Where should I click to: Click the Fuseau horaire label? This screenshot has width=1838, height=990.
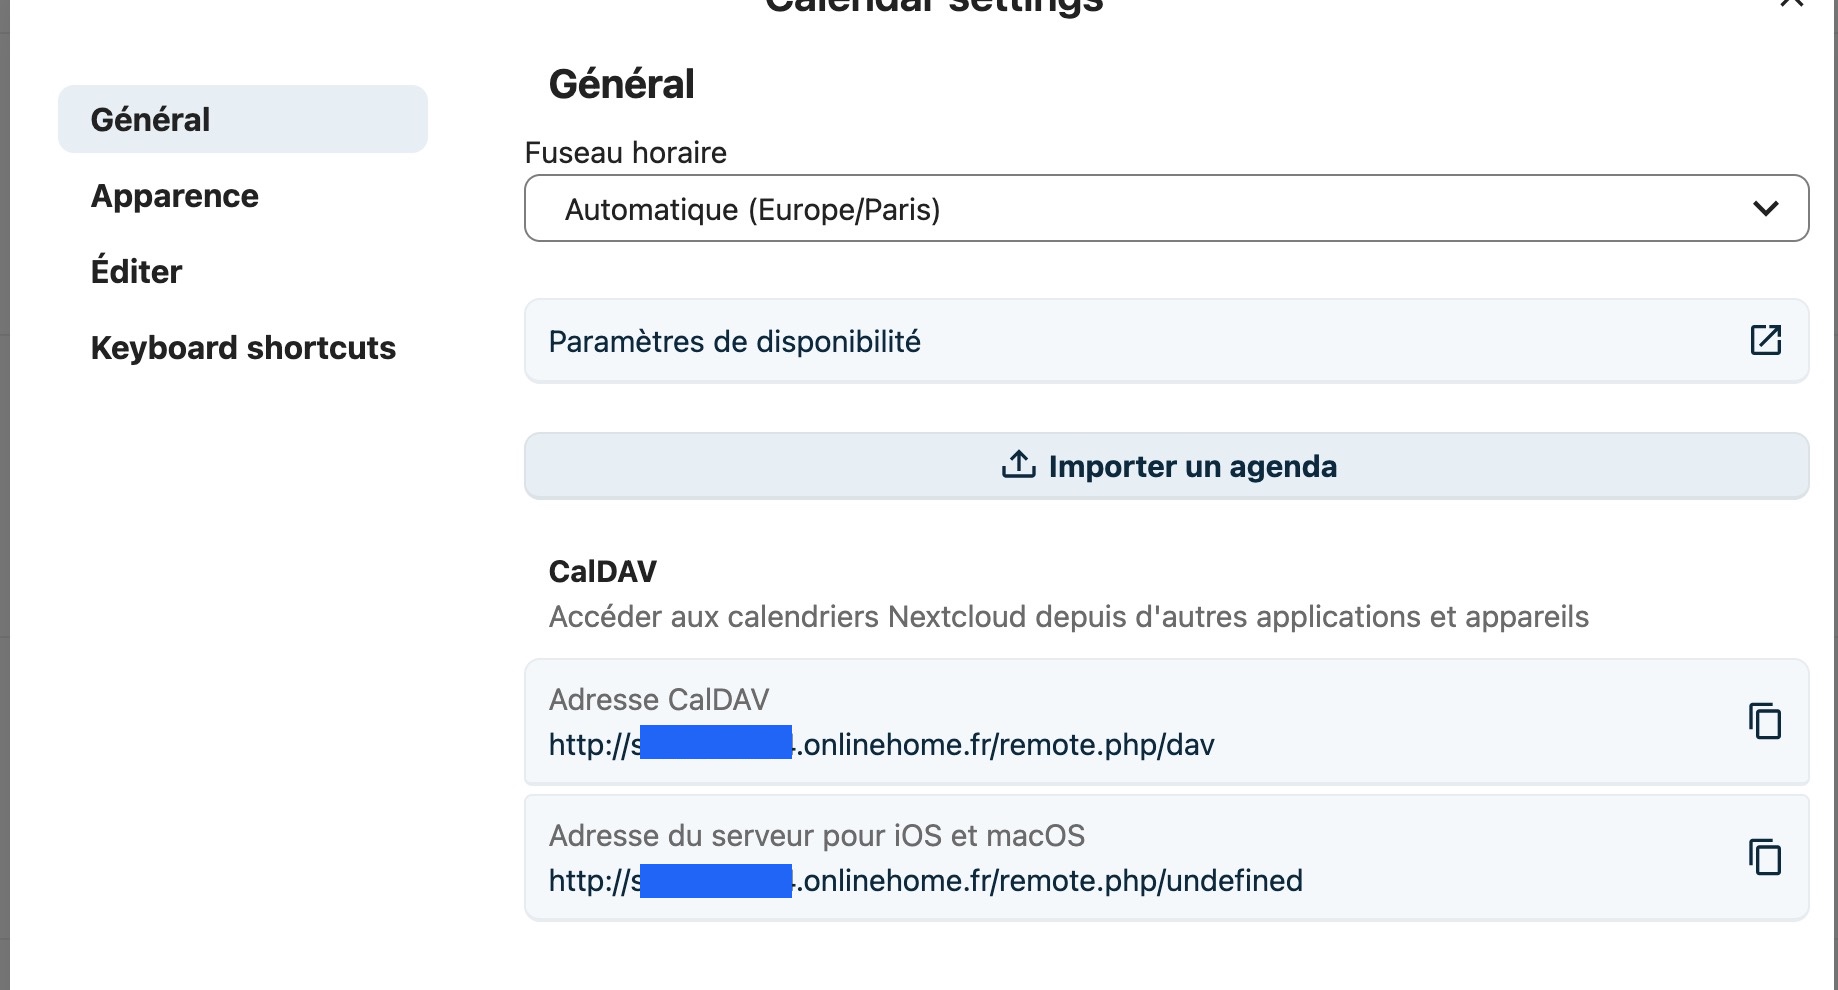click(x=626, y=153)
